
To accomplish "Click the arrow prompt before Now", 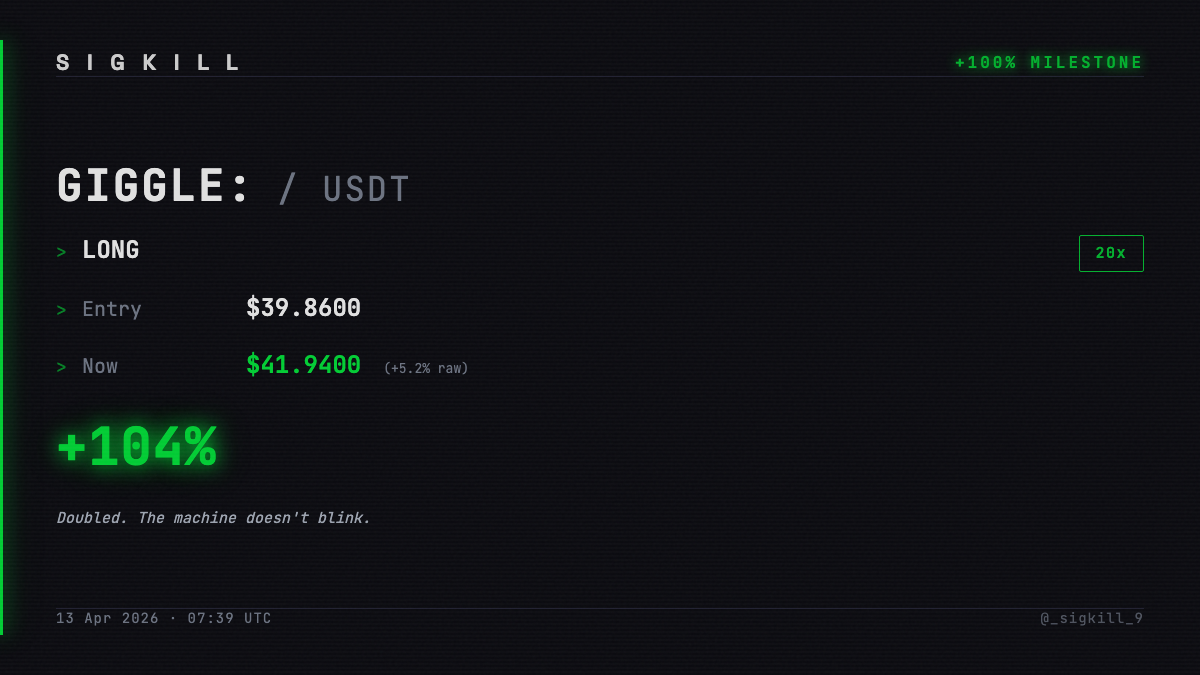I will tap(61, 367).
